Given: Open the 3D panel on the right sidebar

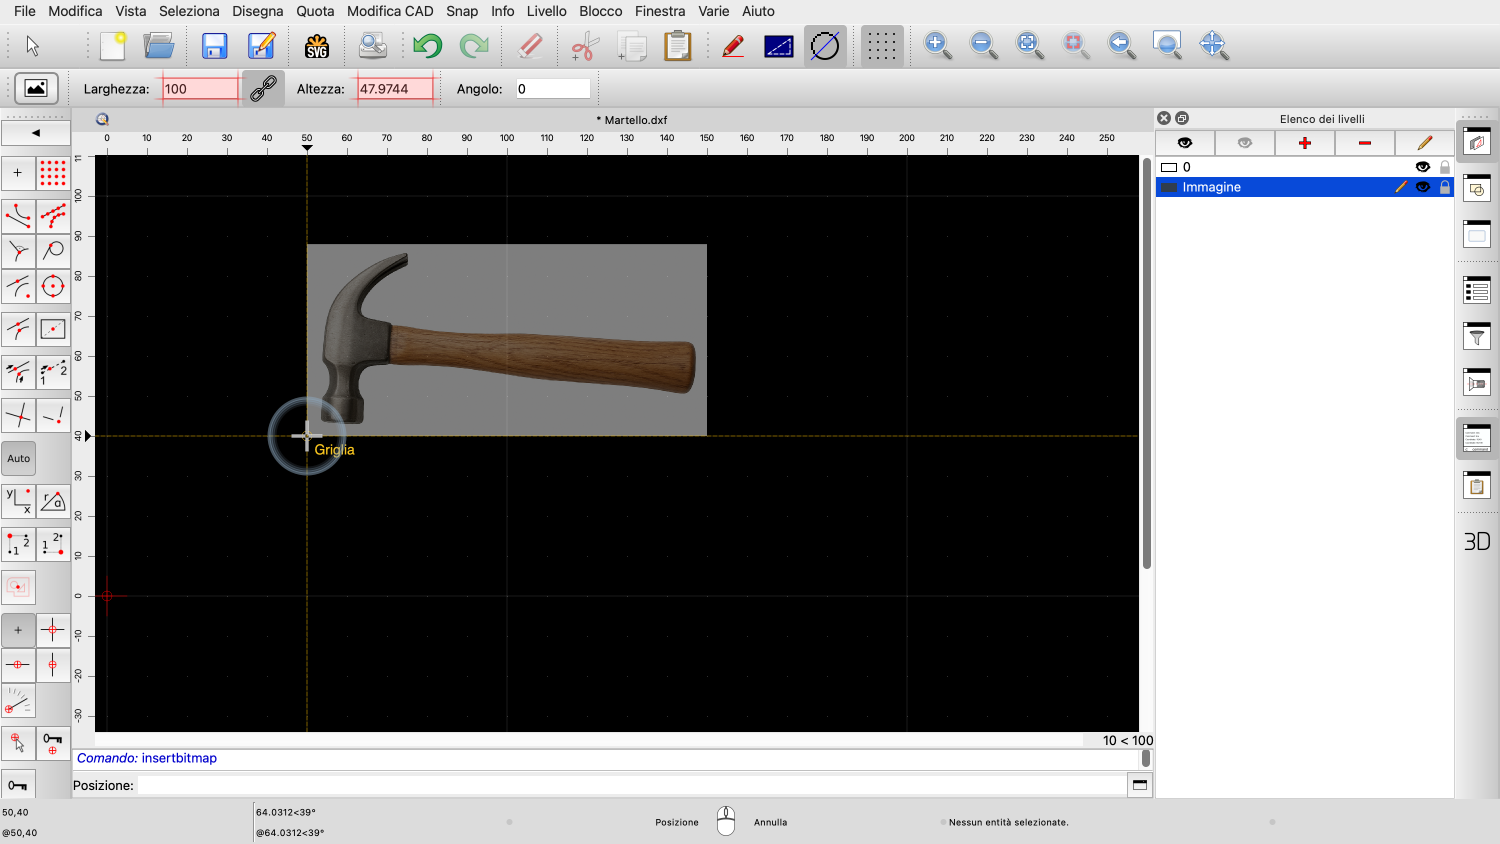Looking at the screenshot, I should (1477, 541).
